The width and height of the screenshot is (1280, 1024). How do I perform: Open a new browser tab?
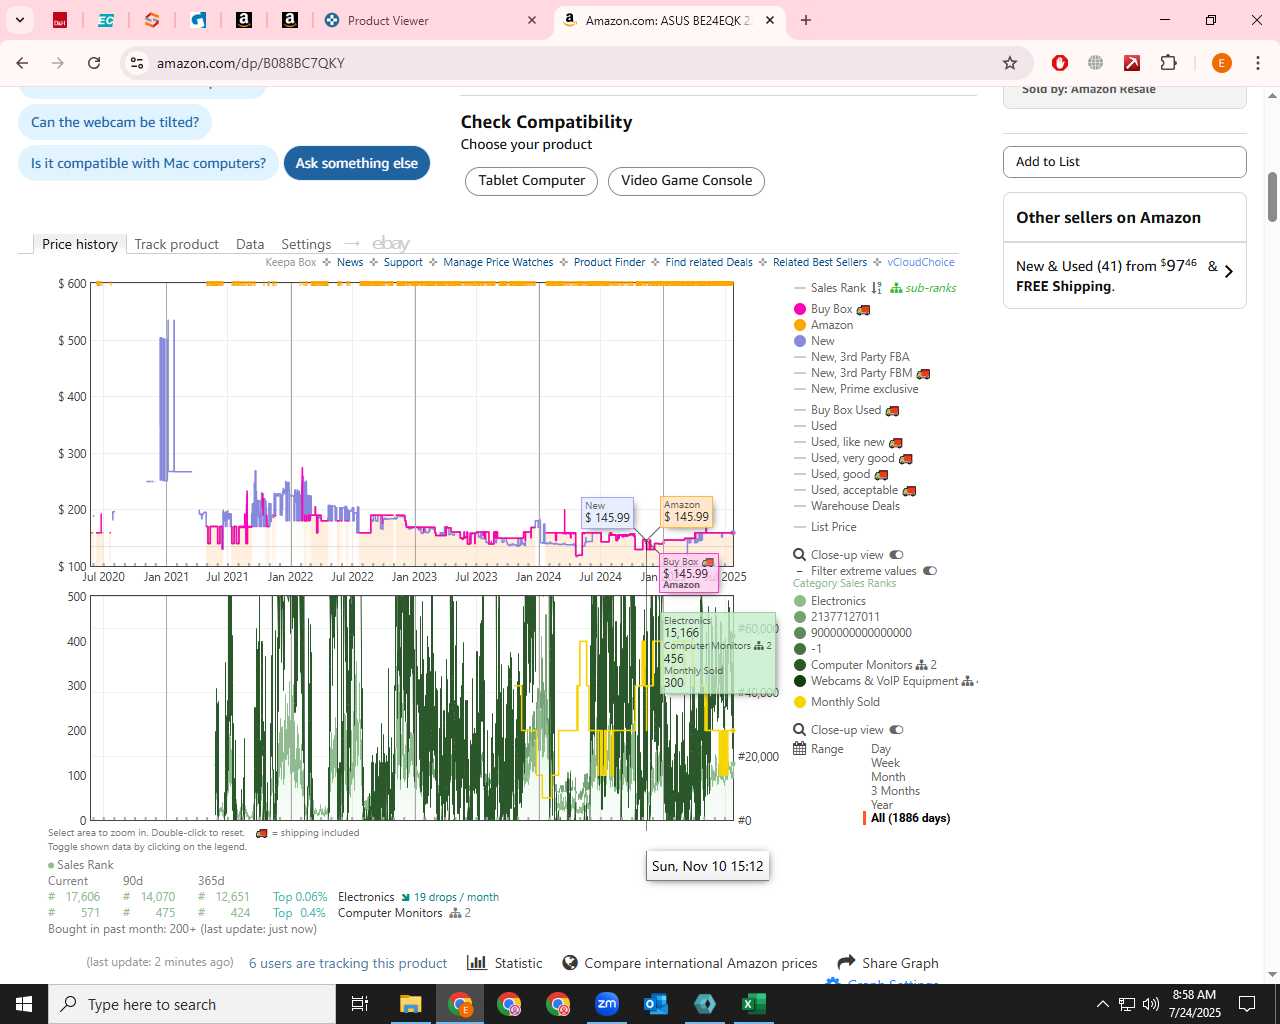(806, 20)
